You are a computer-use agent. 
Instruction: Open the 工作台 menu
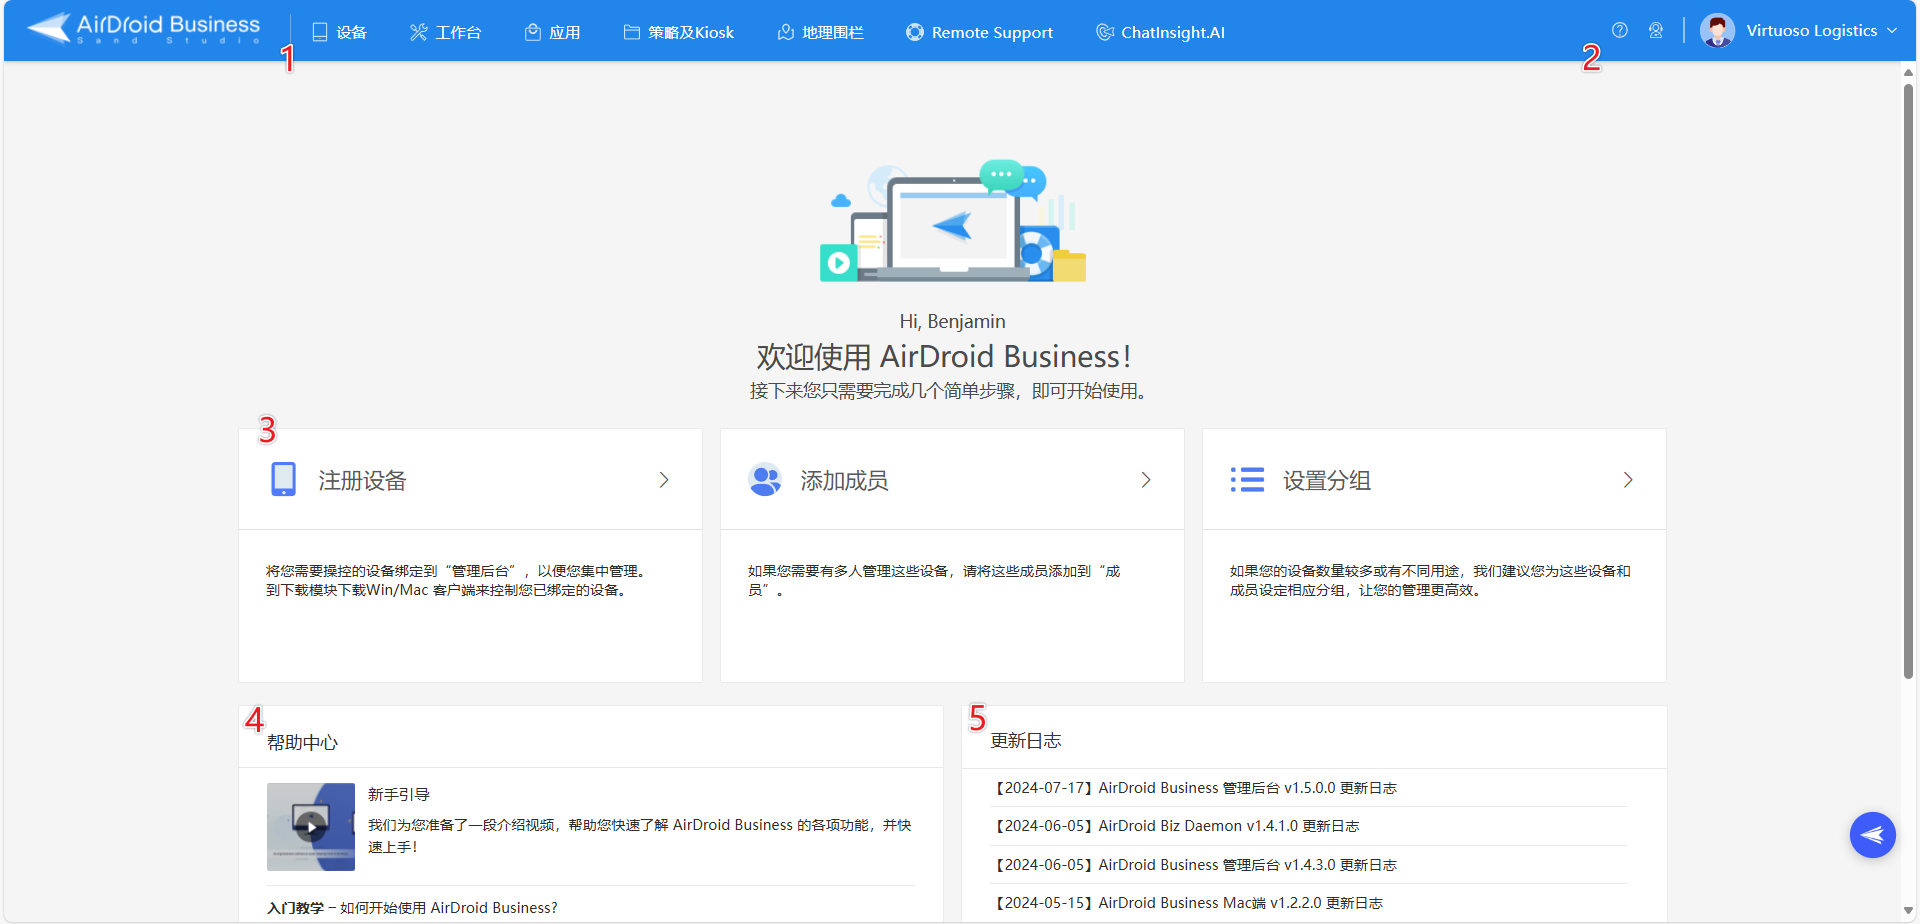(x=446, y=32)
